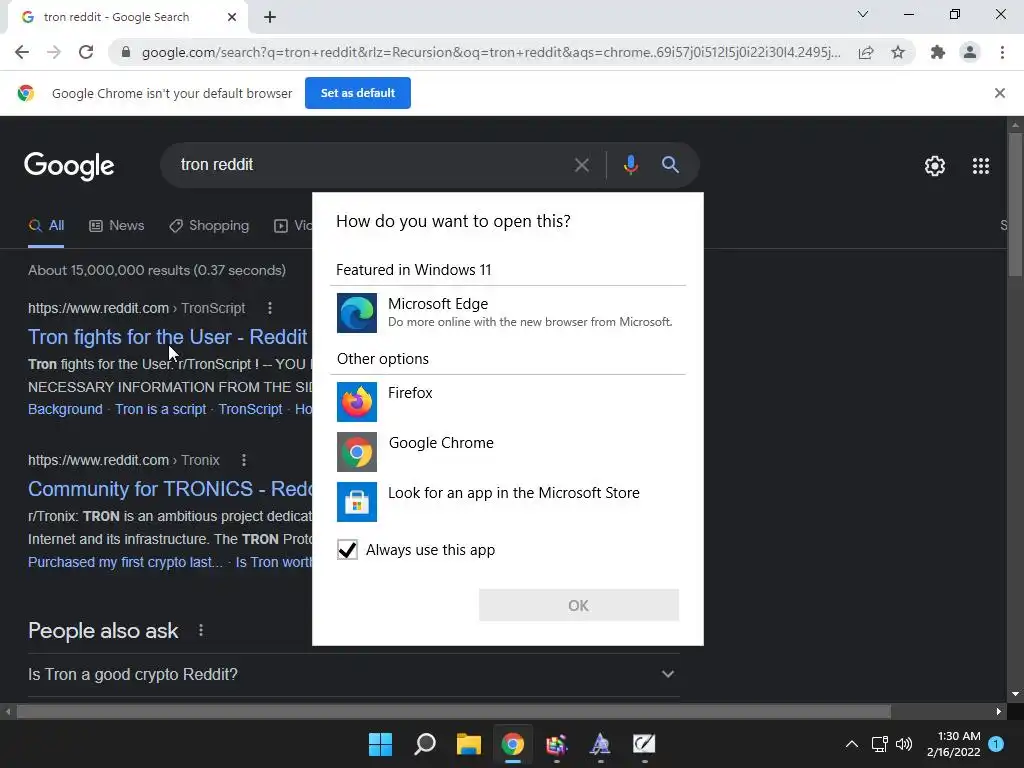Open the clock and date in taskbar
The image size is (1024, 768).
click(953, 744)
